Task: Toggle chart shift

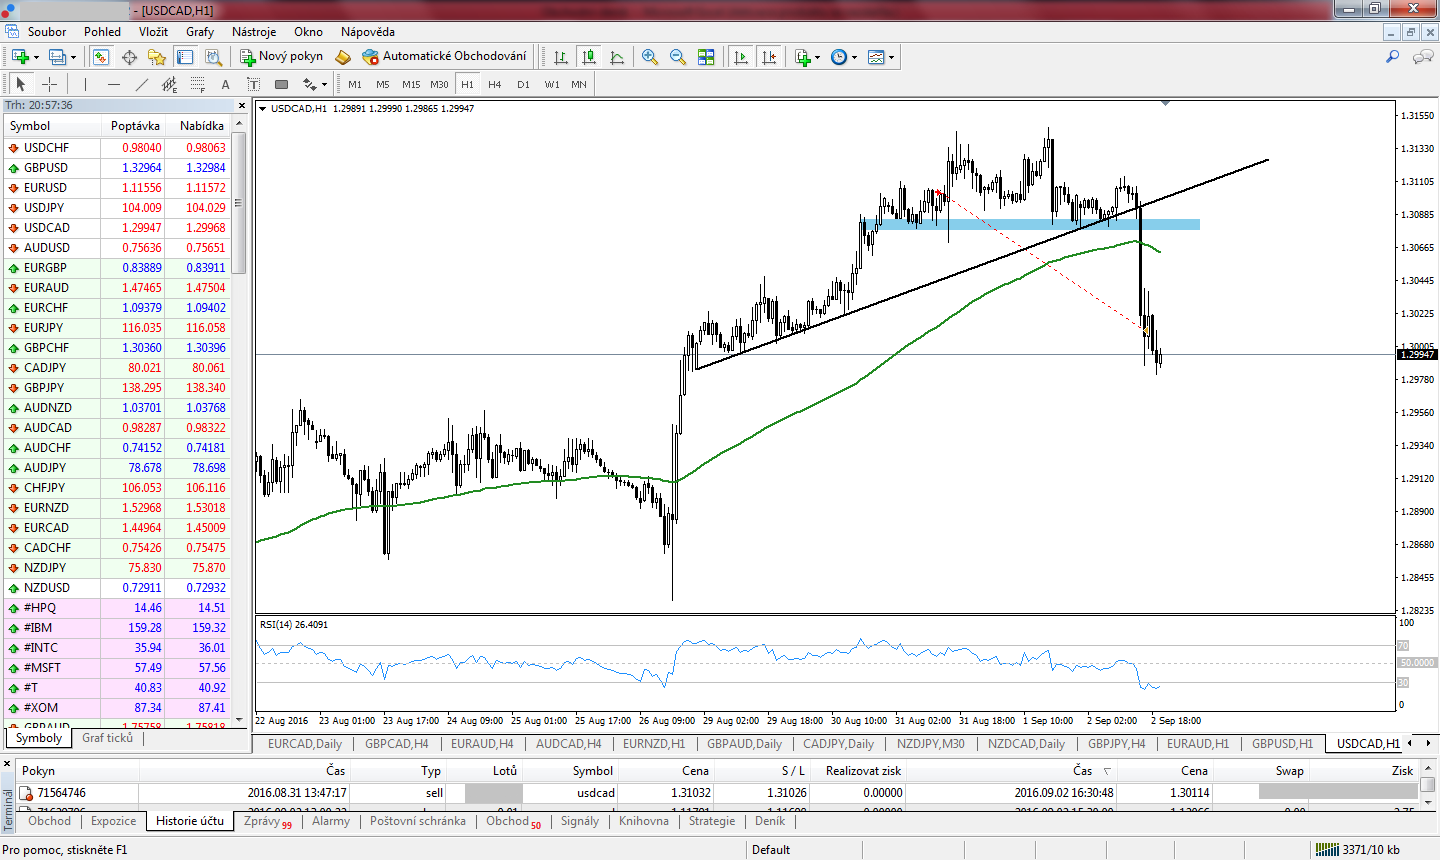Action: (x=769, y=57)
